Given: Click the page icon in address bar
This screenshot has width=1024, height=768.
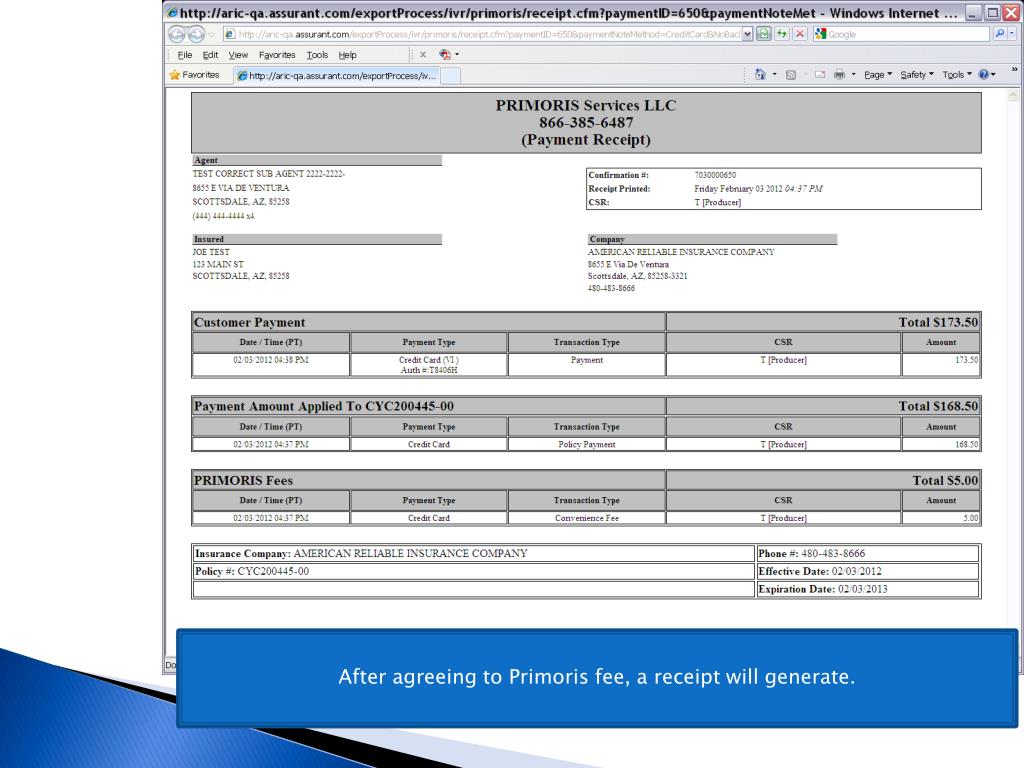Looking at the screenshot, I should point(230,34).
